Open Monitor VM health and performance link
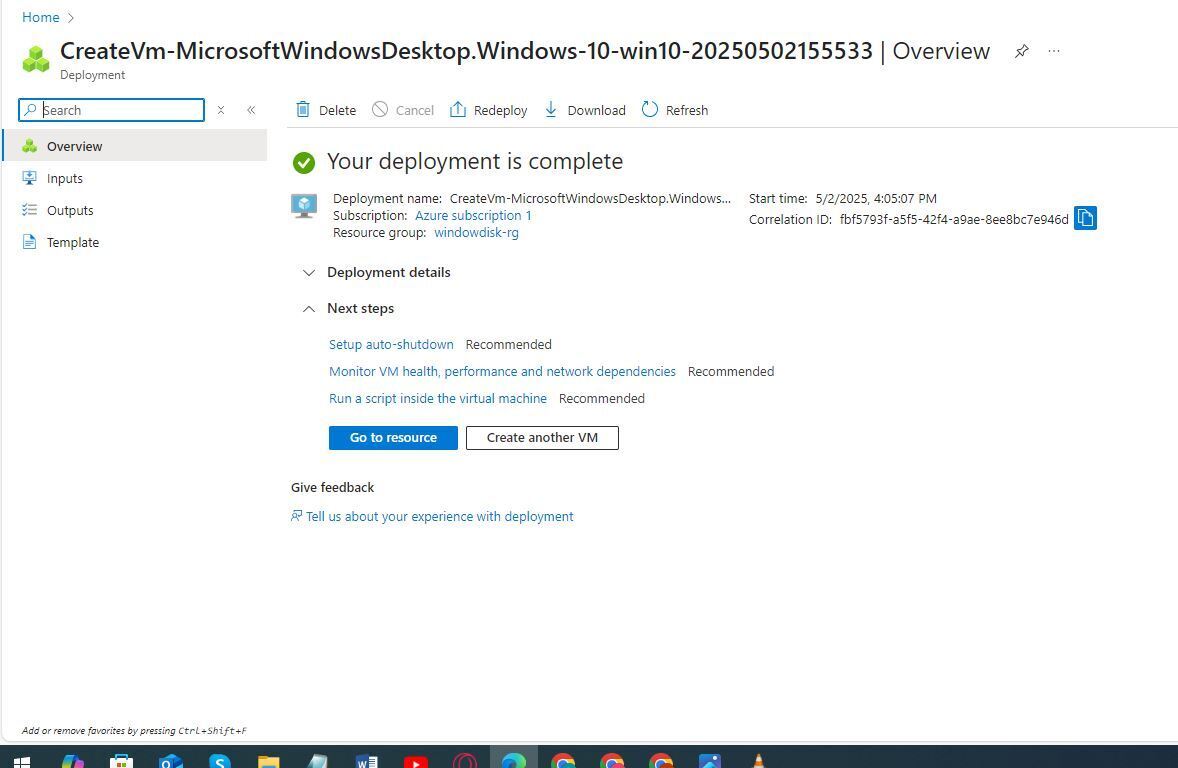The image size is (1178, 768). tap(502, 371)
